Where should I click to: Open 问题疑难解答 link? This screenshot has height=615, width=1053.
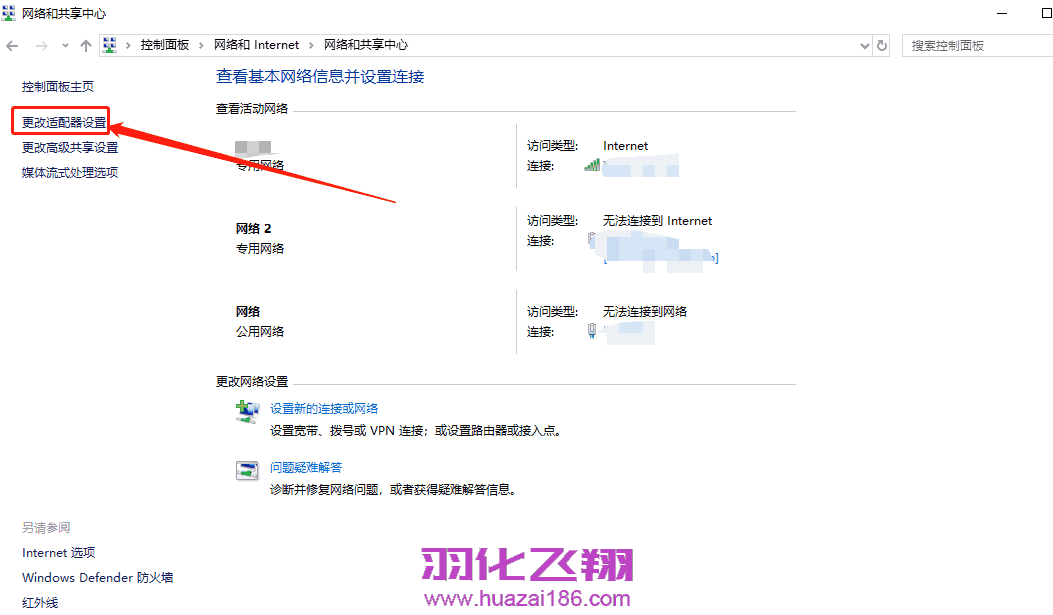point(306,467)
